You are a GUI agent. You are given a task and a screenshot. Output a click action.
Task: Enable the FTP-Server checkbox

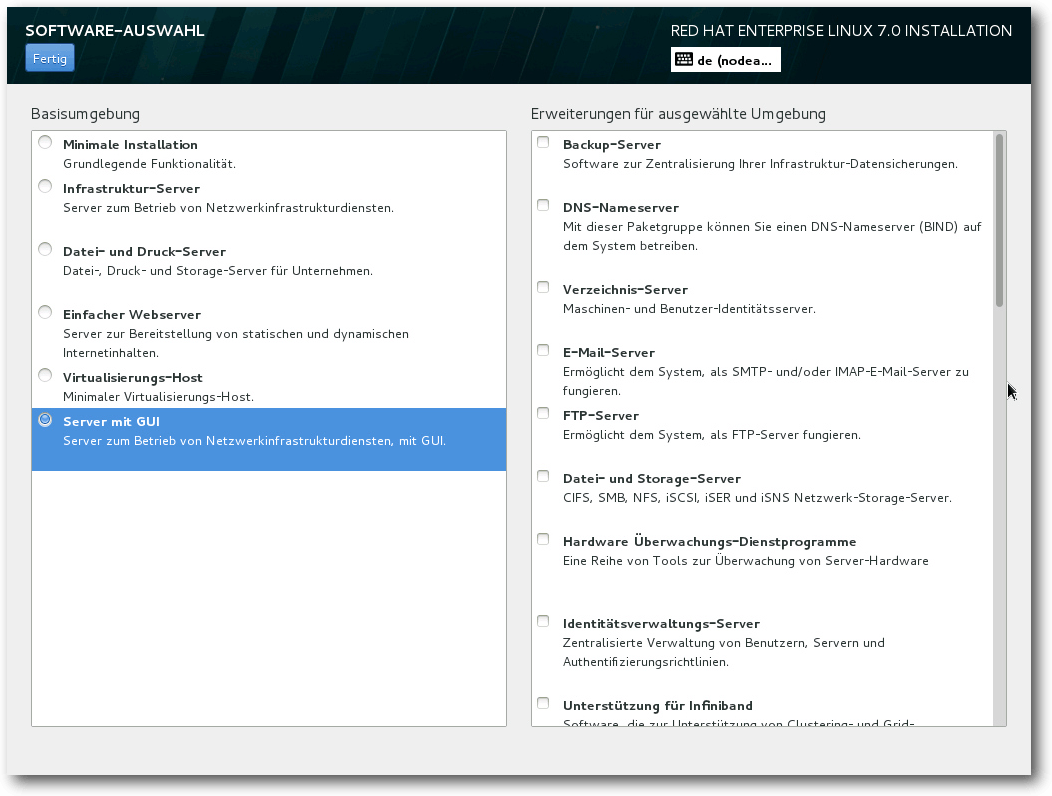click(543, 413)
